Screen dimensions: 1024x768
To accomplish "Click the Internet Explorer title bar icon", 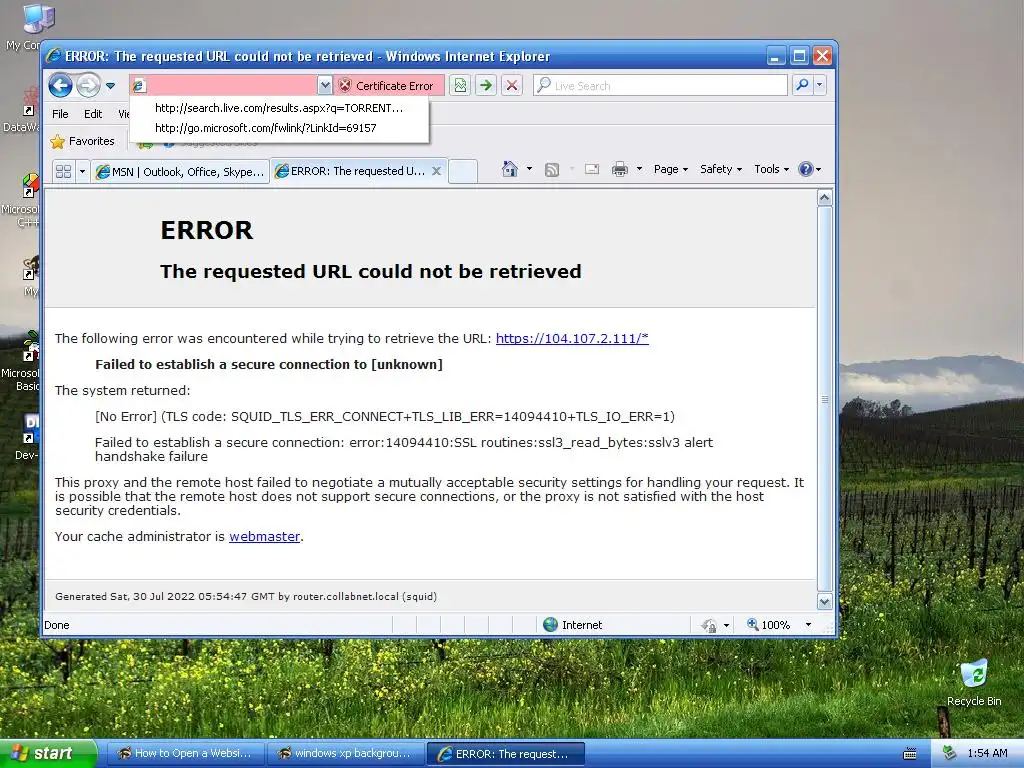I will tap(54, 56).
